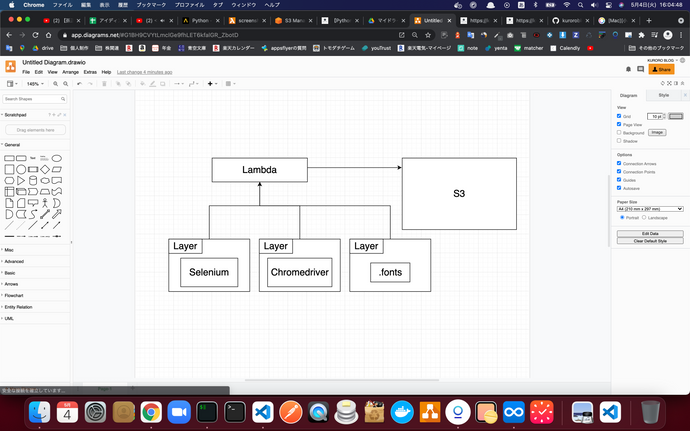Select the diamond shape in General palette

45,169
